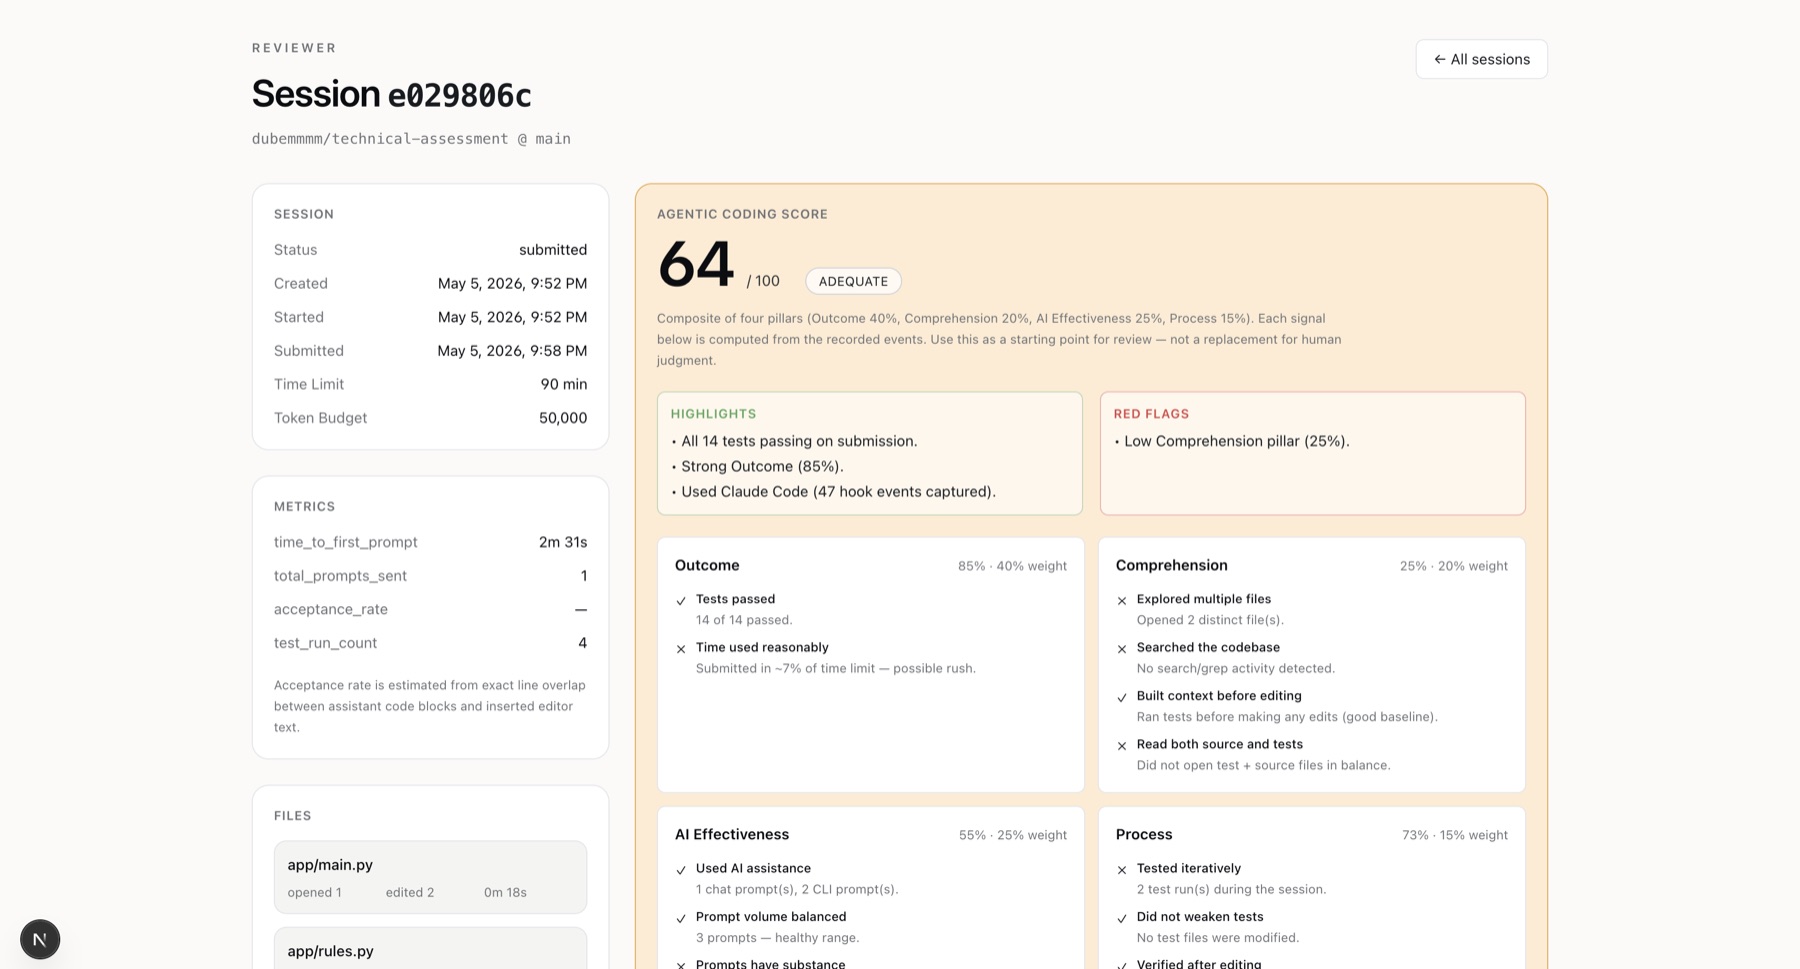The width and height of the screenshot is (1800, 969).
Task: Open the app/main.py file card
Action: point(430,877)
